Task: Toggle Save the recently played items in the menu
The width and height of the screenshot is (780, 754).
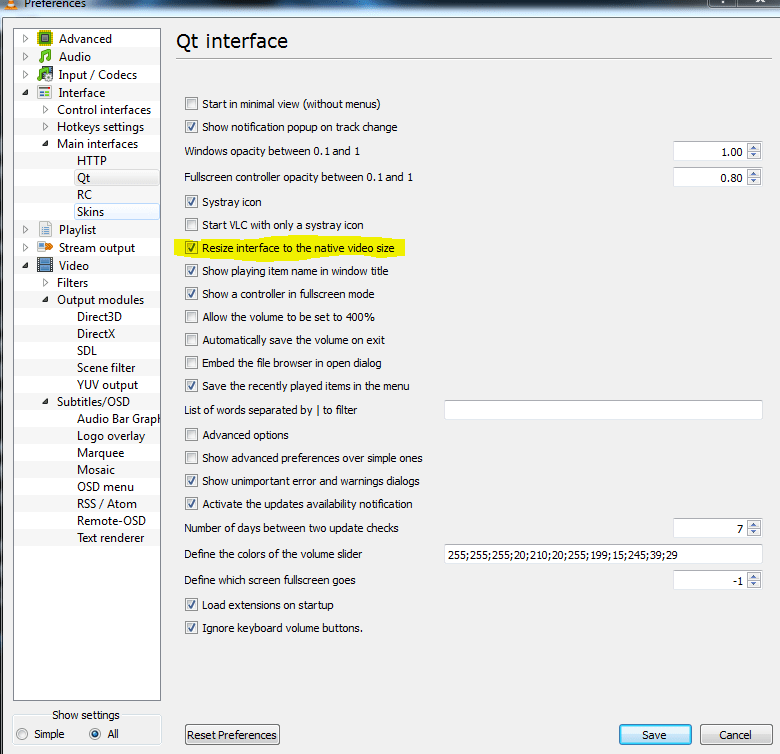Action: pos(191,385)
